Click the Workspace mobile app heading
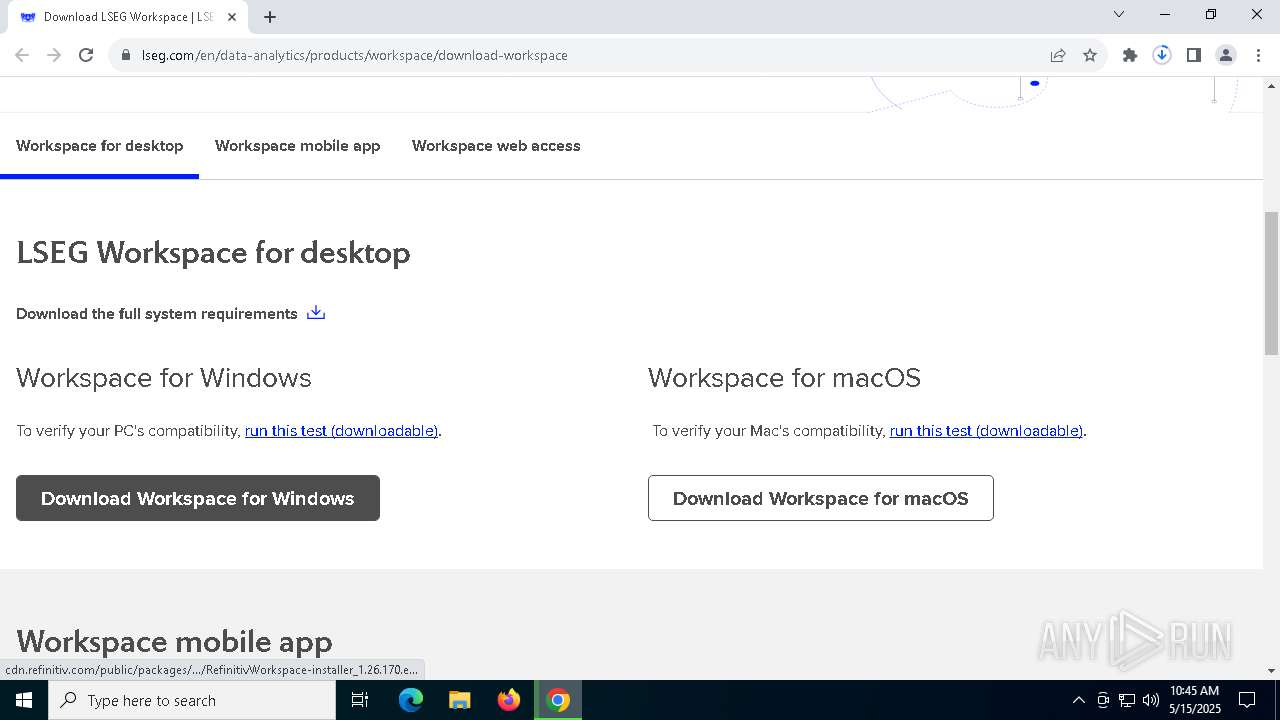 click(174, 641)
